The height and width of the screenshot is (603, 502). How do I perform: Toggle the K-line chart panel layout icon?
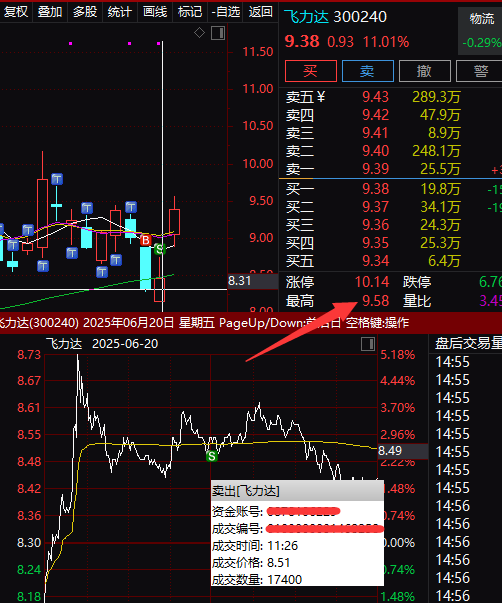(218, 33)
